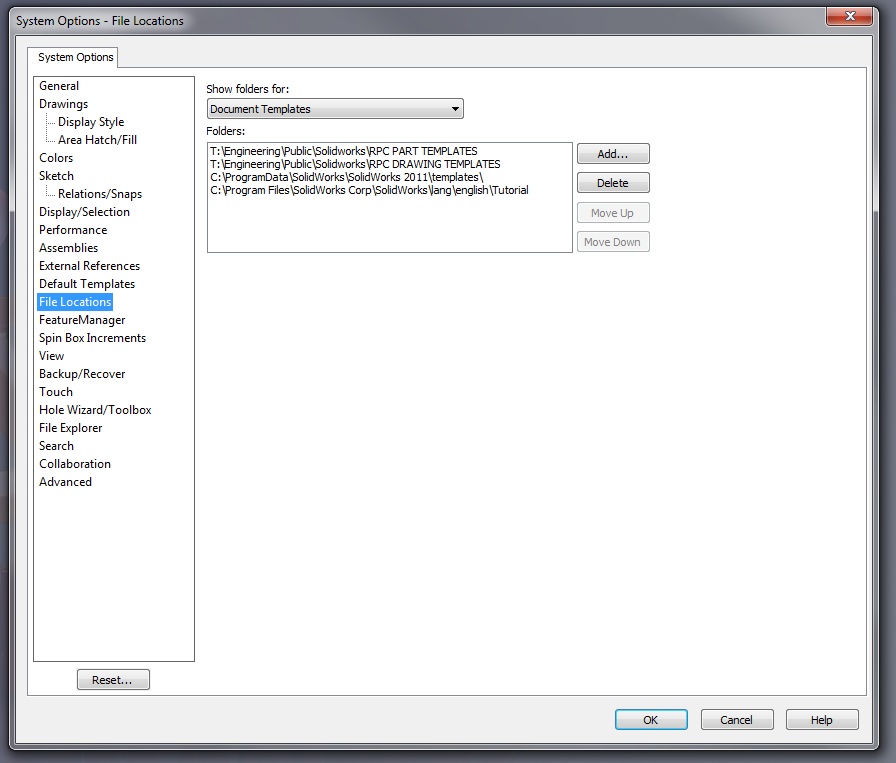
Task: Open Backup/Recover options
Action: [x=82, y=374]
